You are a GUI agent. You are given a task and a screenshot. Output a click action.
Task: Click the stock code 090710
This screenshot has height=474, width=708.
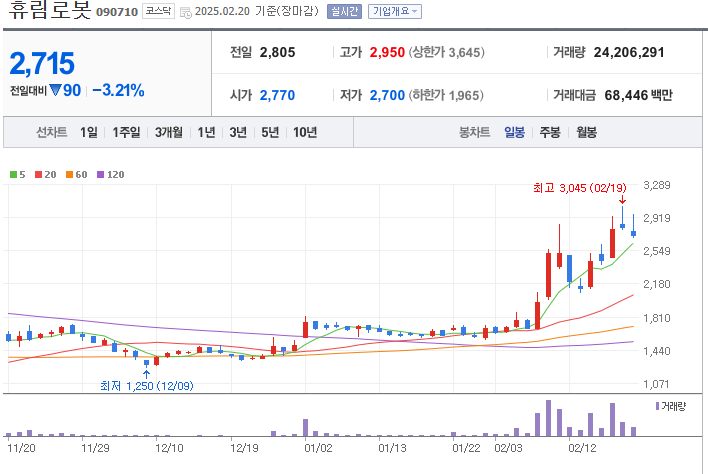(x=117, y=12)
